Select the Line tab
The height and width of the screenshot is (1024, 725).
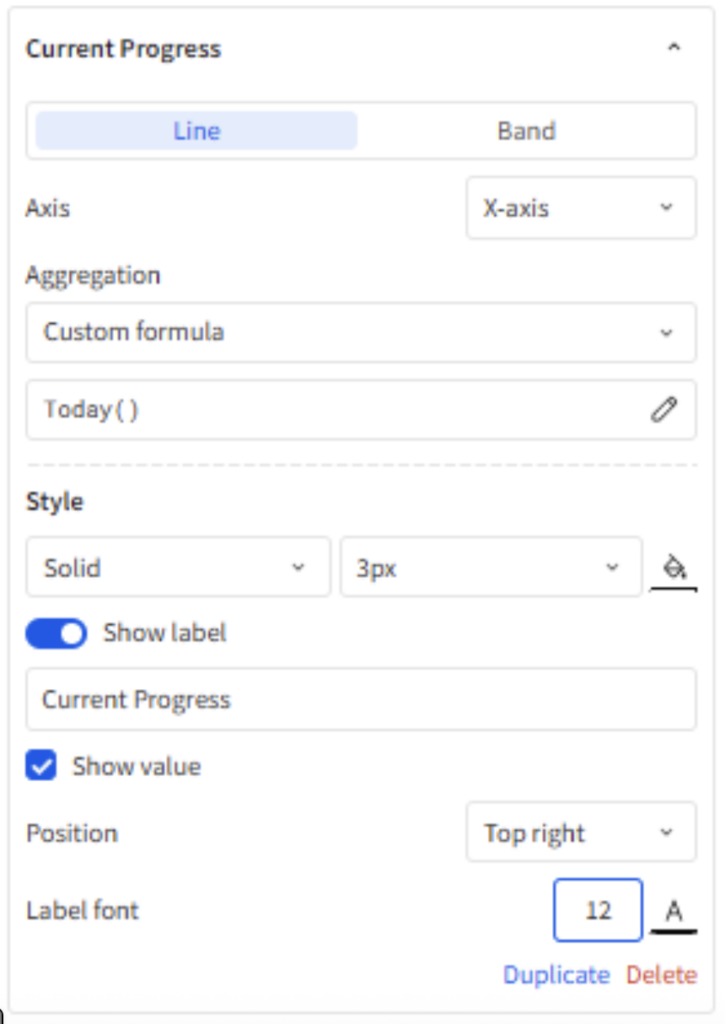[x=197, y=131]
